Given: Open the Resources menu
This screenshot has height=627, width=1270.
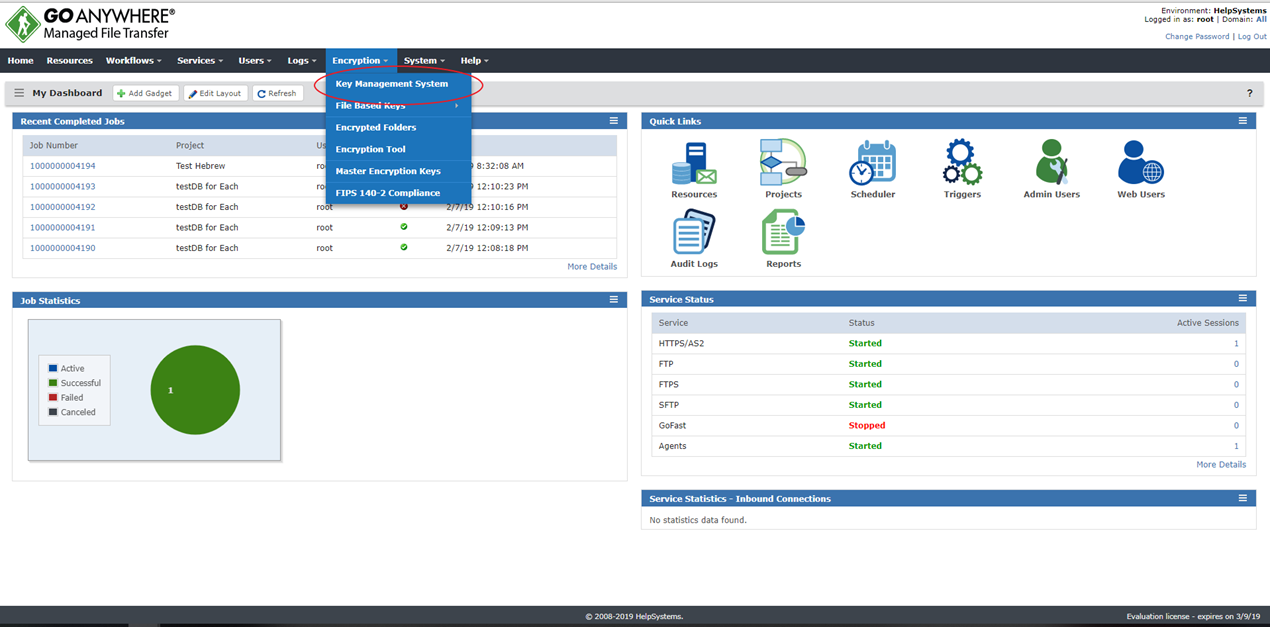Looking at the screenshot, I should click(70, 61).
